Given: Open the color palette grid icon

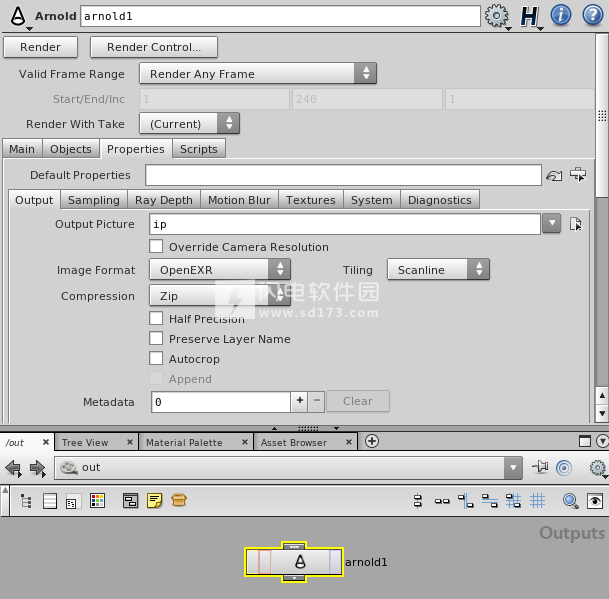Looking at the screenshot, I should coord(97,501).
